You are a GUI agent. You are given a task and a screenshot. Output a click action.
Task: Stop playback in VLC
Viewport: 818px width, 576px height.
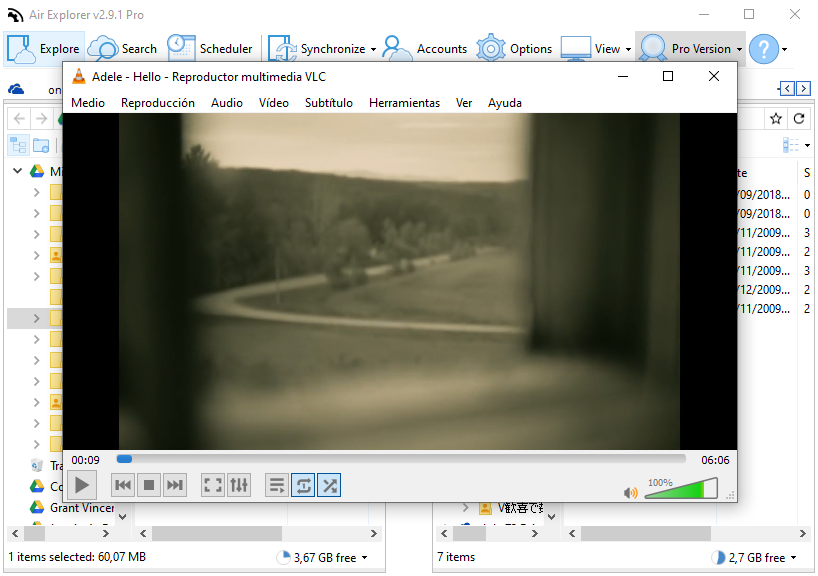point(149,485)
